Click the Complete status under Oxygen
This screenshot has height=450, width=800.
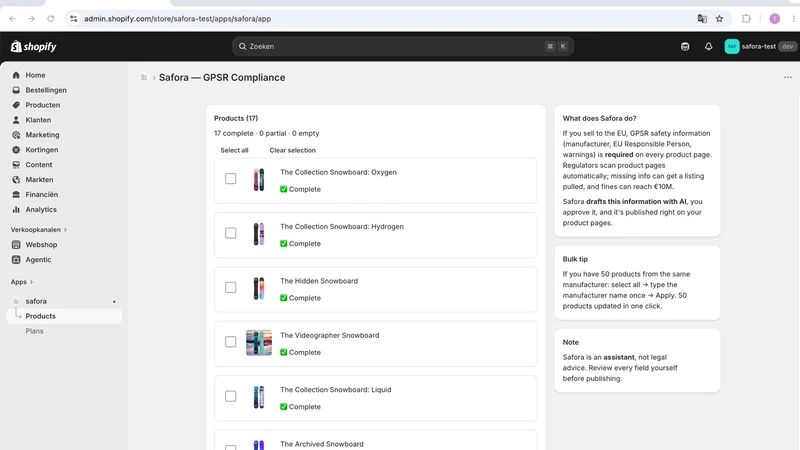tap(300, 189)
